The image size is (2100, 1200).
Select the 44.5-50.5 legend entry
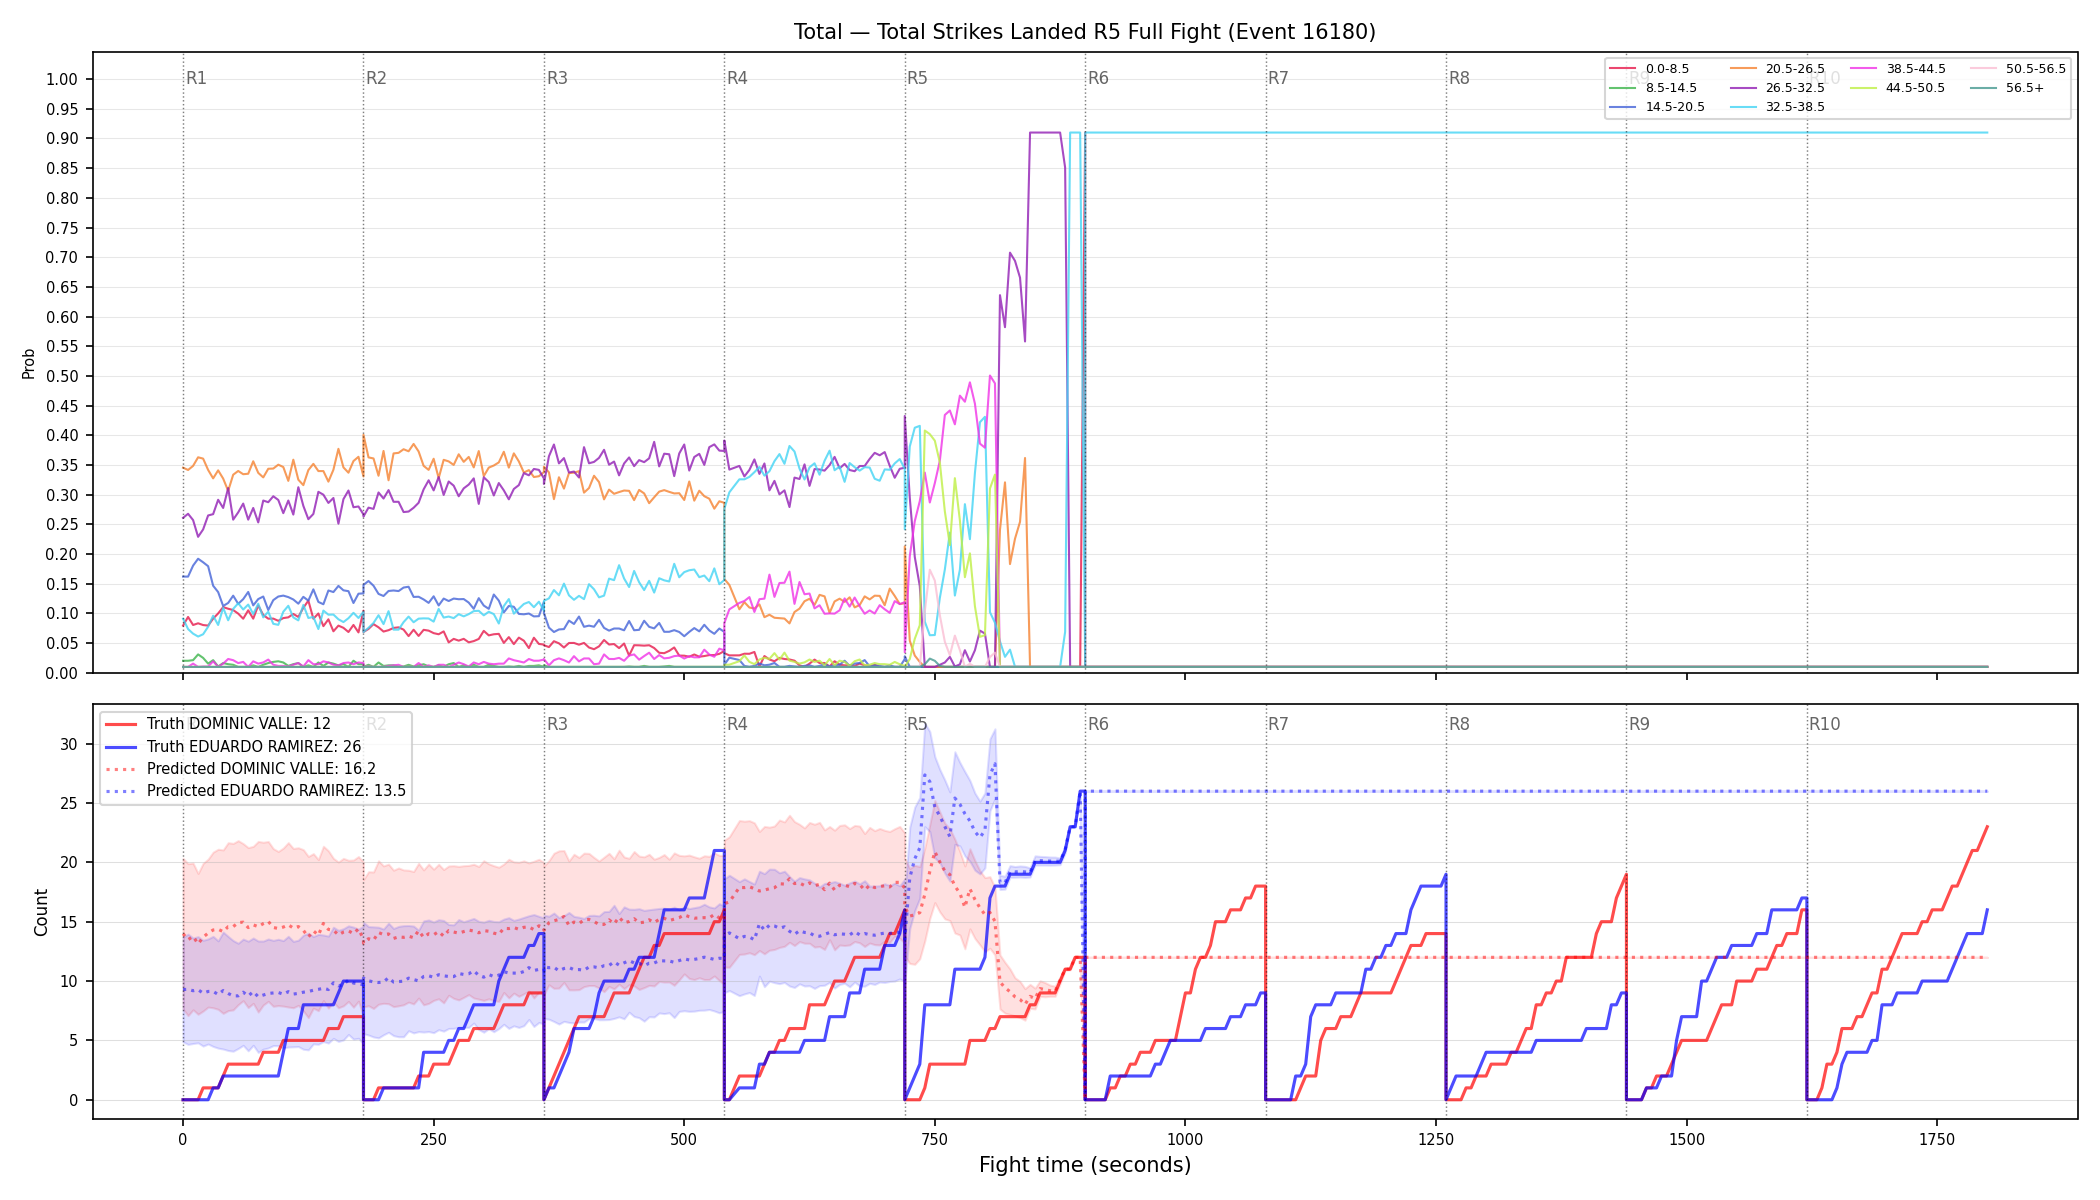coord(1898,88)
